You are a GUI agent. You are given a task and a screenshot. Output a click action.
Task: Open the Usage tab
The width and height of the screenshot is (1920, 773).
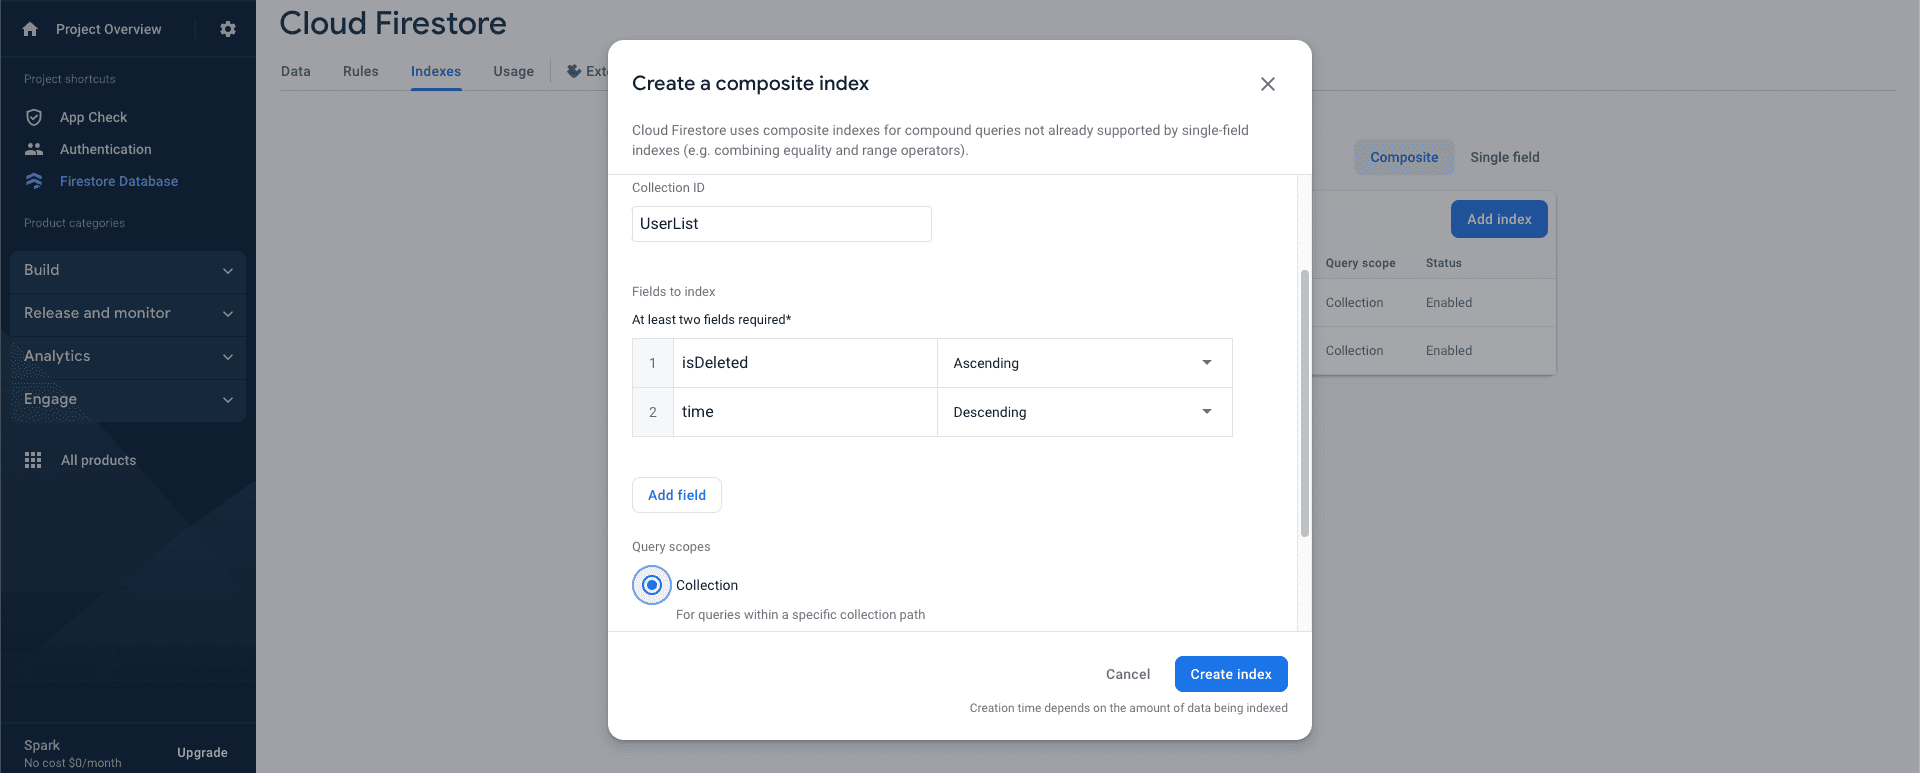pos(514,71)
